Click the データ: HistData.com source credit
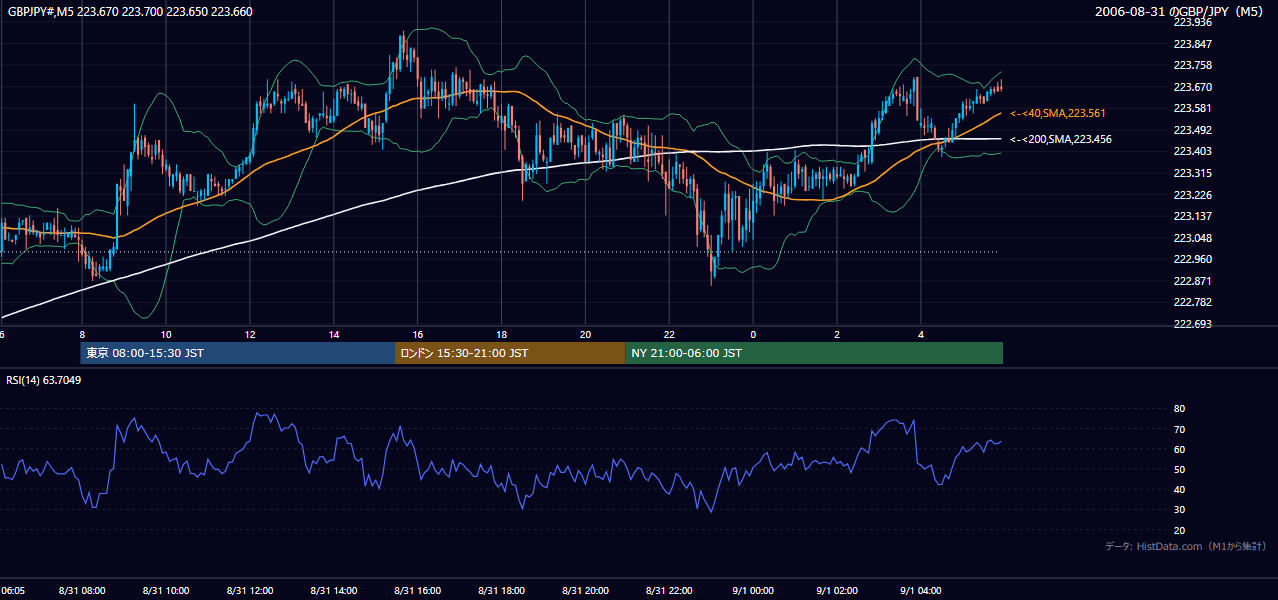This screenshot has height=600, width=1278. click(1186, 546)
